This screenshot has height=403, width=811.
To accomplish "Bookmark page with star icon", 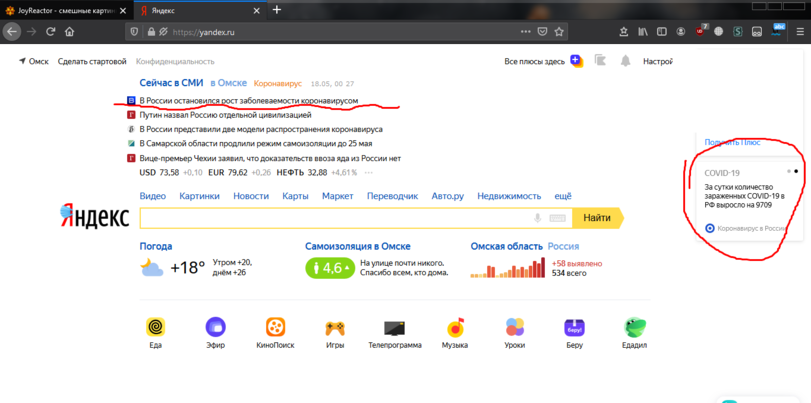I will pos(559,32).
